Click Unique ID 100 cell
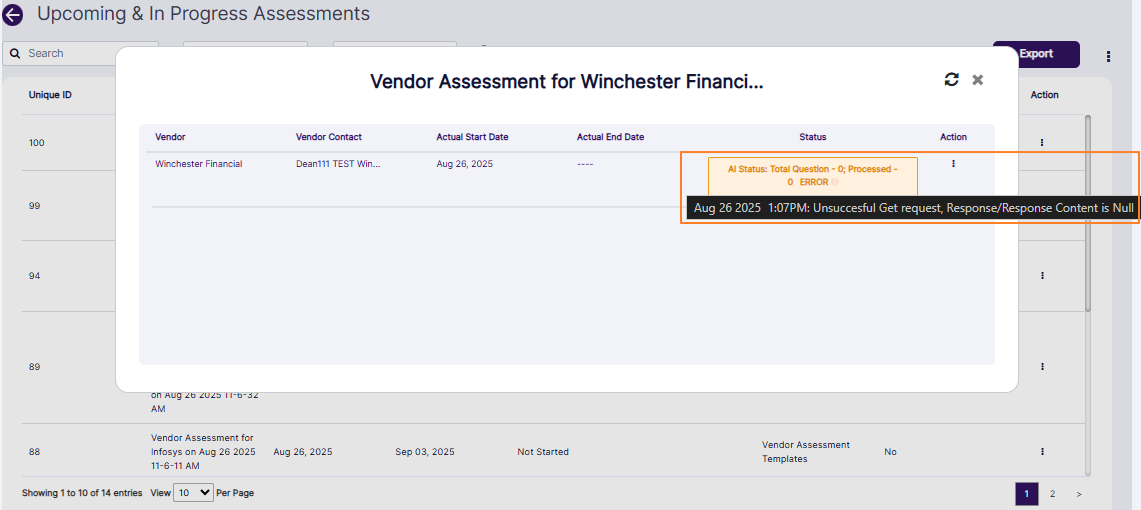Screen dimensions: 1141x510 click(x=36, y=143)
